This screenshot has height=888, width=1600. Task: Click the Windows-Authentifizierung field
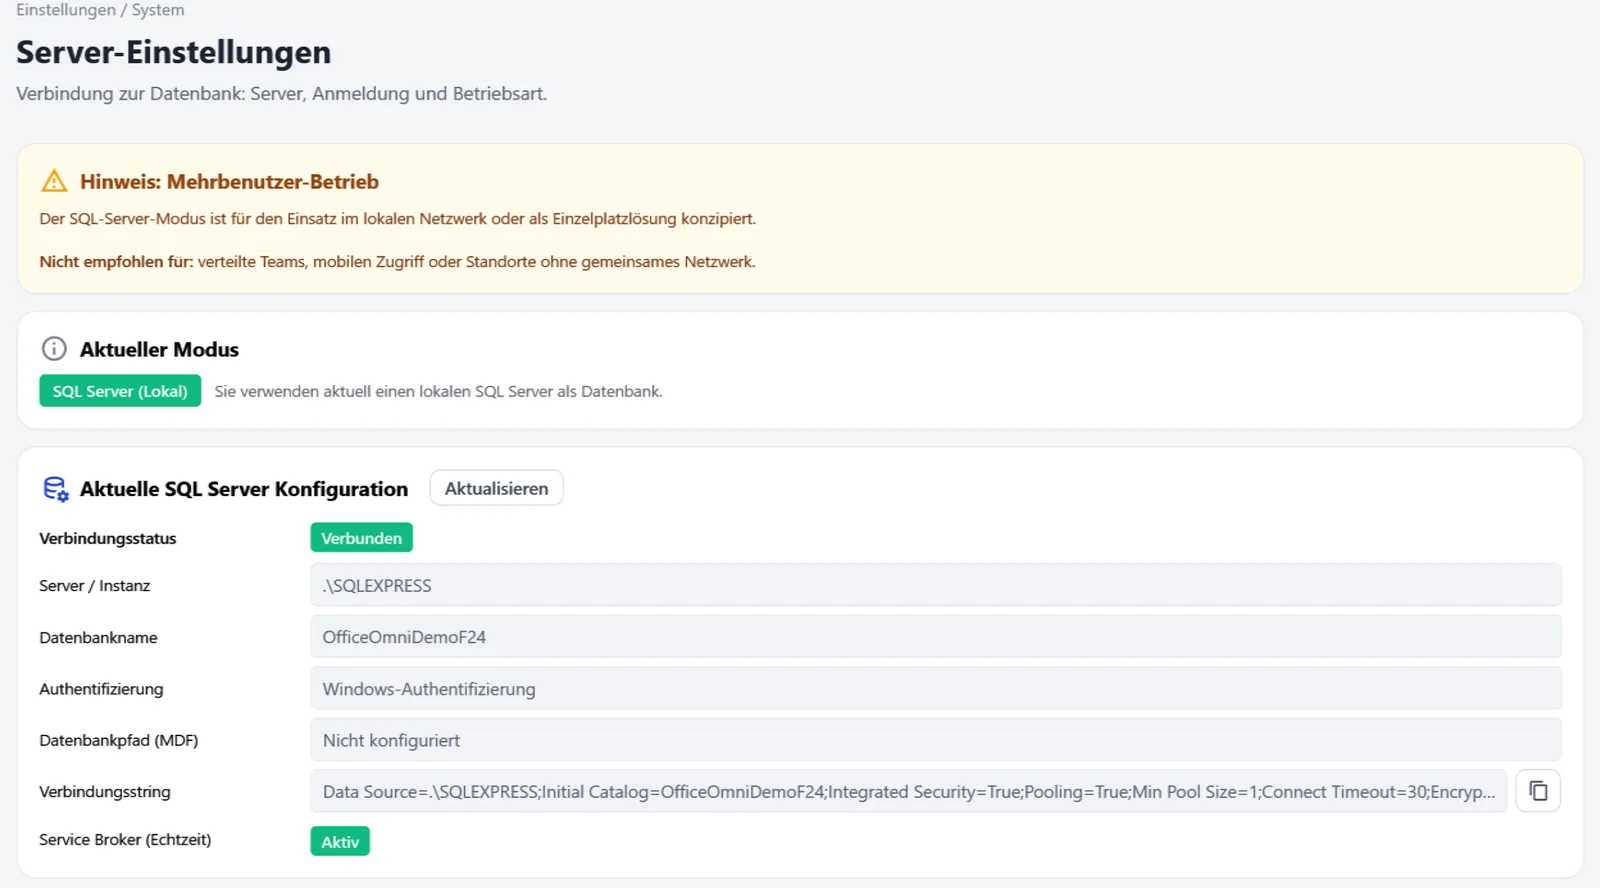click(935, 689)
